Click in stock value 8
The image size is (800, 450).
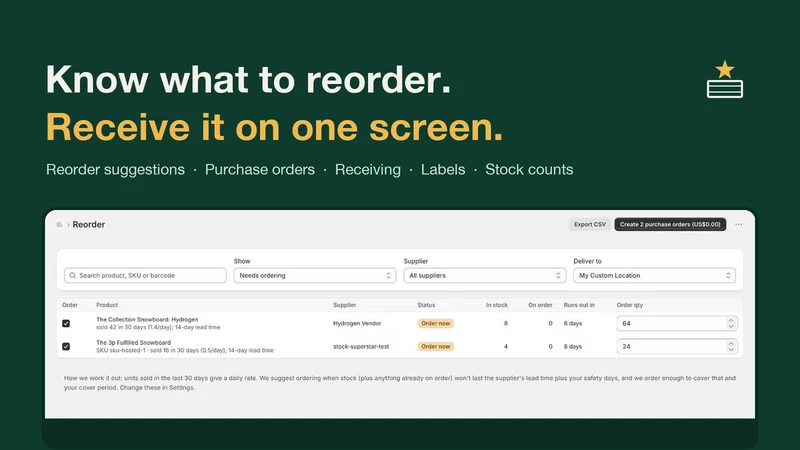506,323
